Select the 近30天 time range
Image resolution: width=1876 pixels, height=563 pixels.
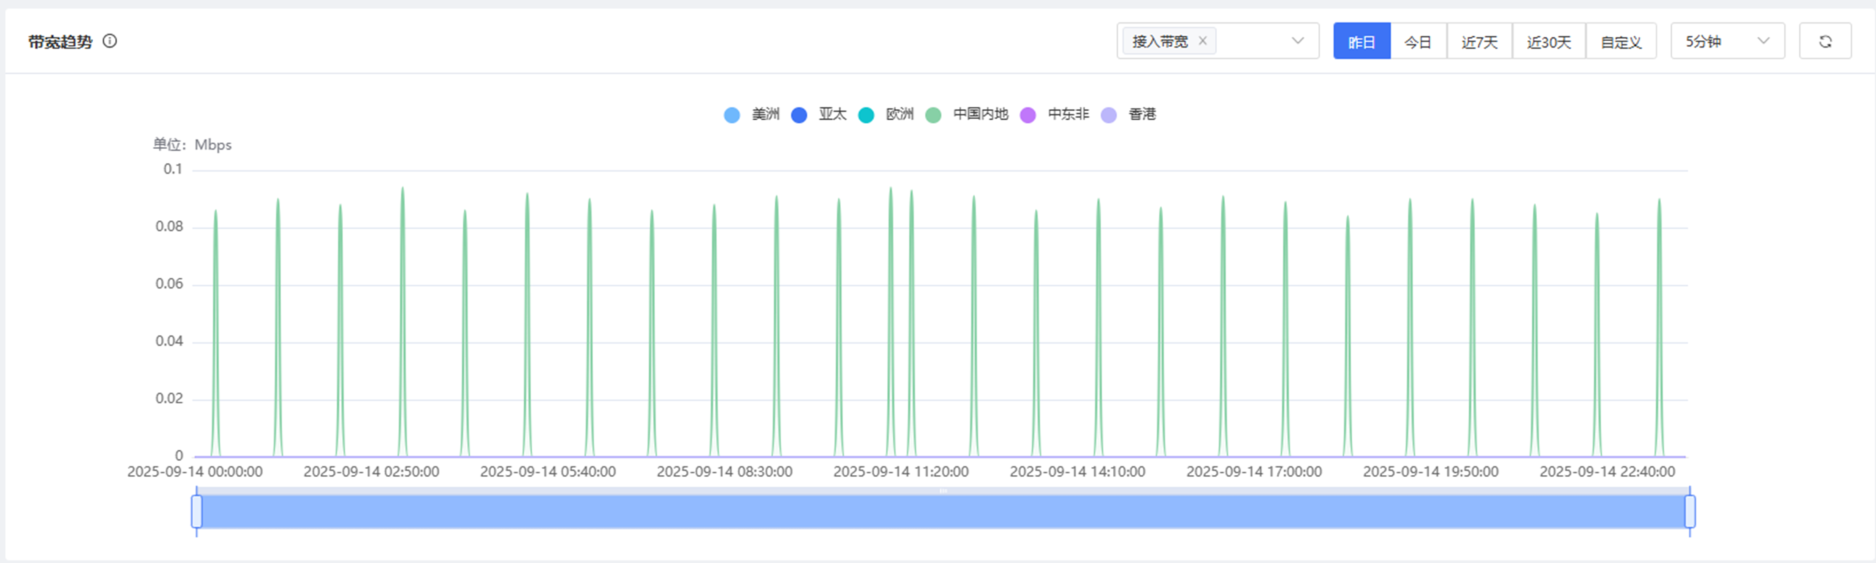coord(1548,42)
